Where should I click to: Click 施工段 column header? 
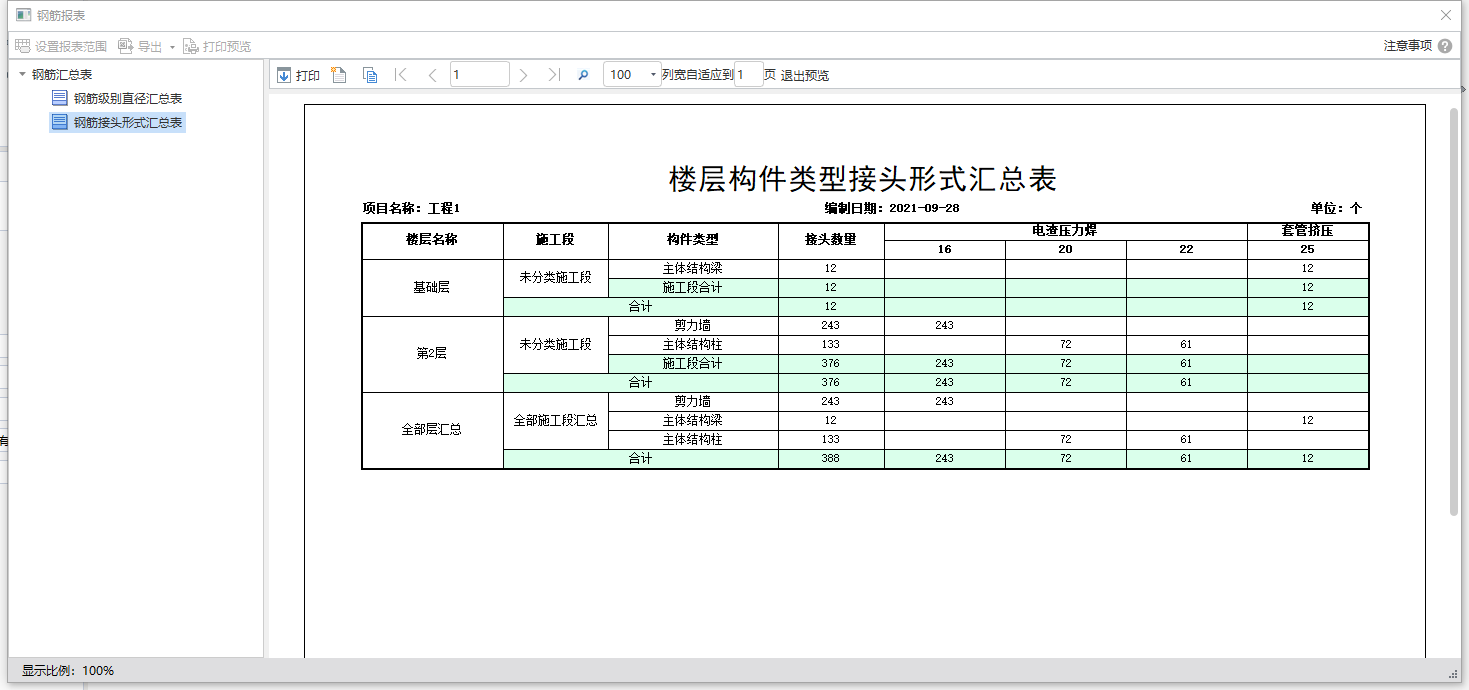tap(556, 240)
